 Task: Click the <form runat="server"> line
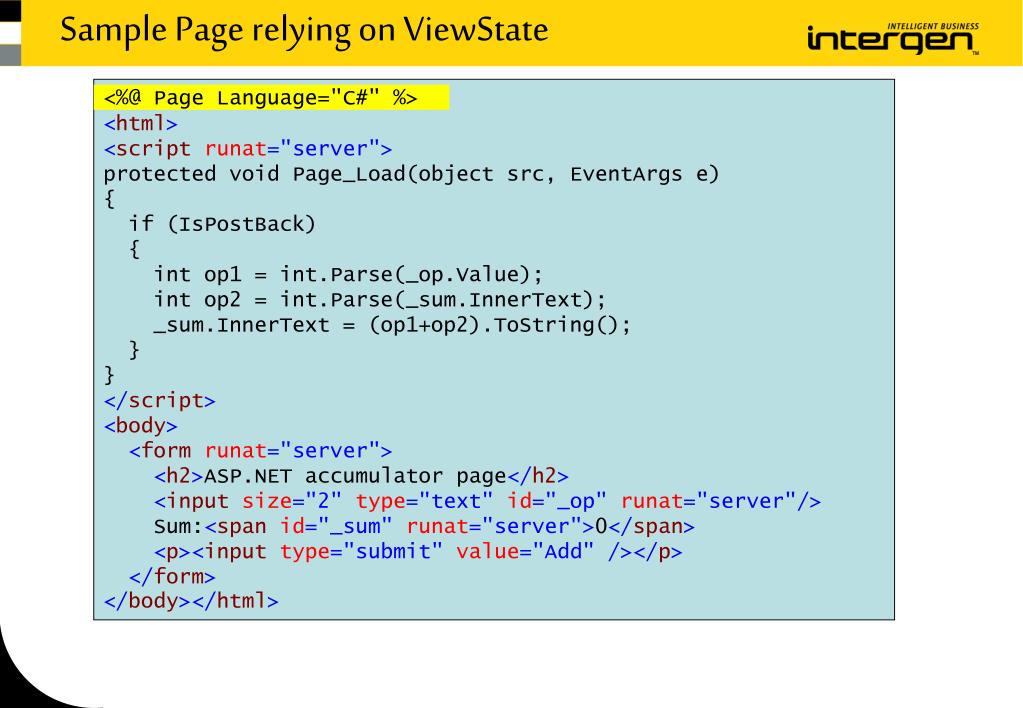point(260,451)
